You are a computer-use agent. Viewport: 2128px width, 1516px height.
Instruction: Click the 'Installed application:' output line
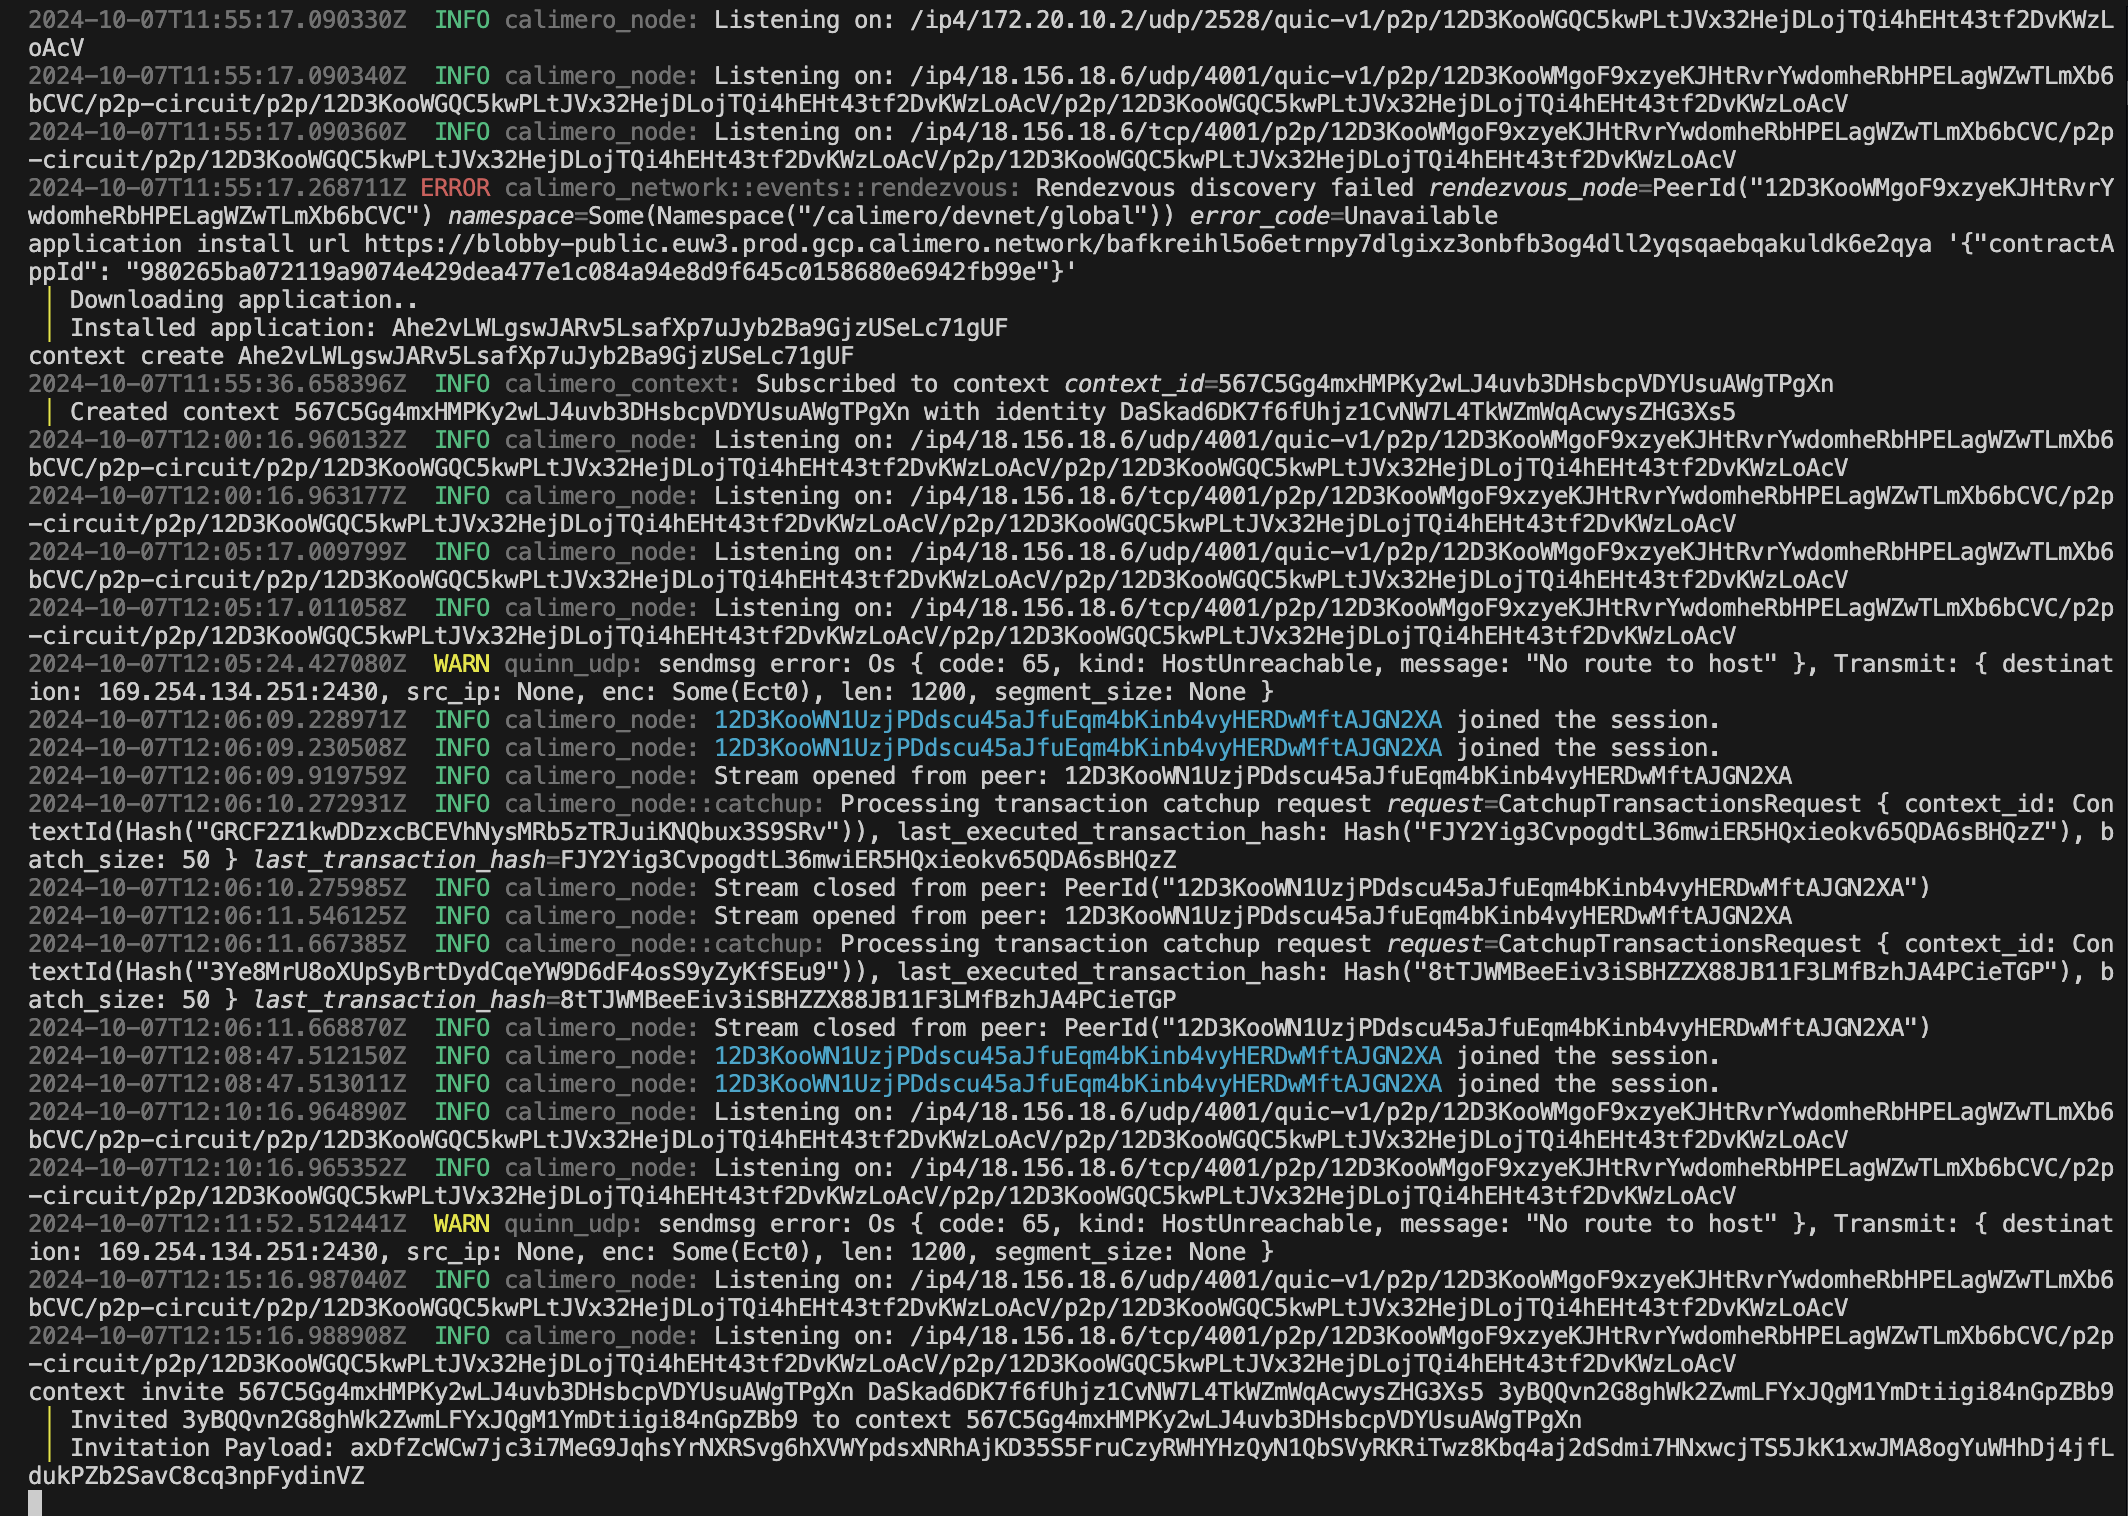[539, 328]
